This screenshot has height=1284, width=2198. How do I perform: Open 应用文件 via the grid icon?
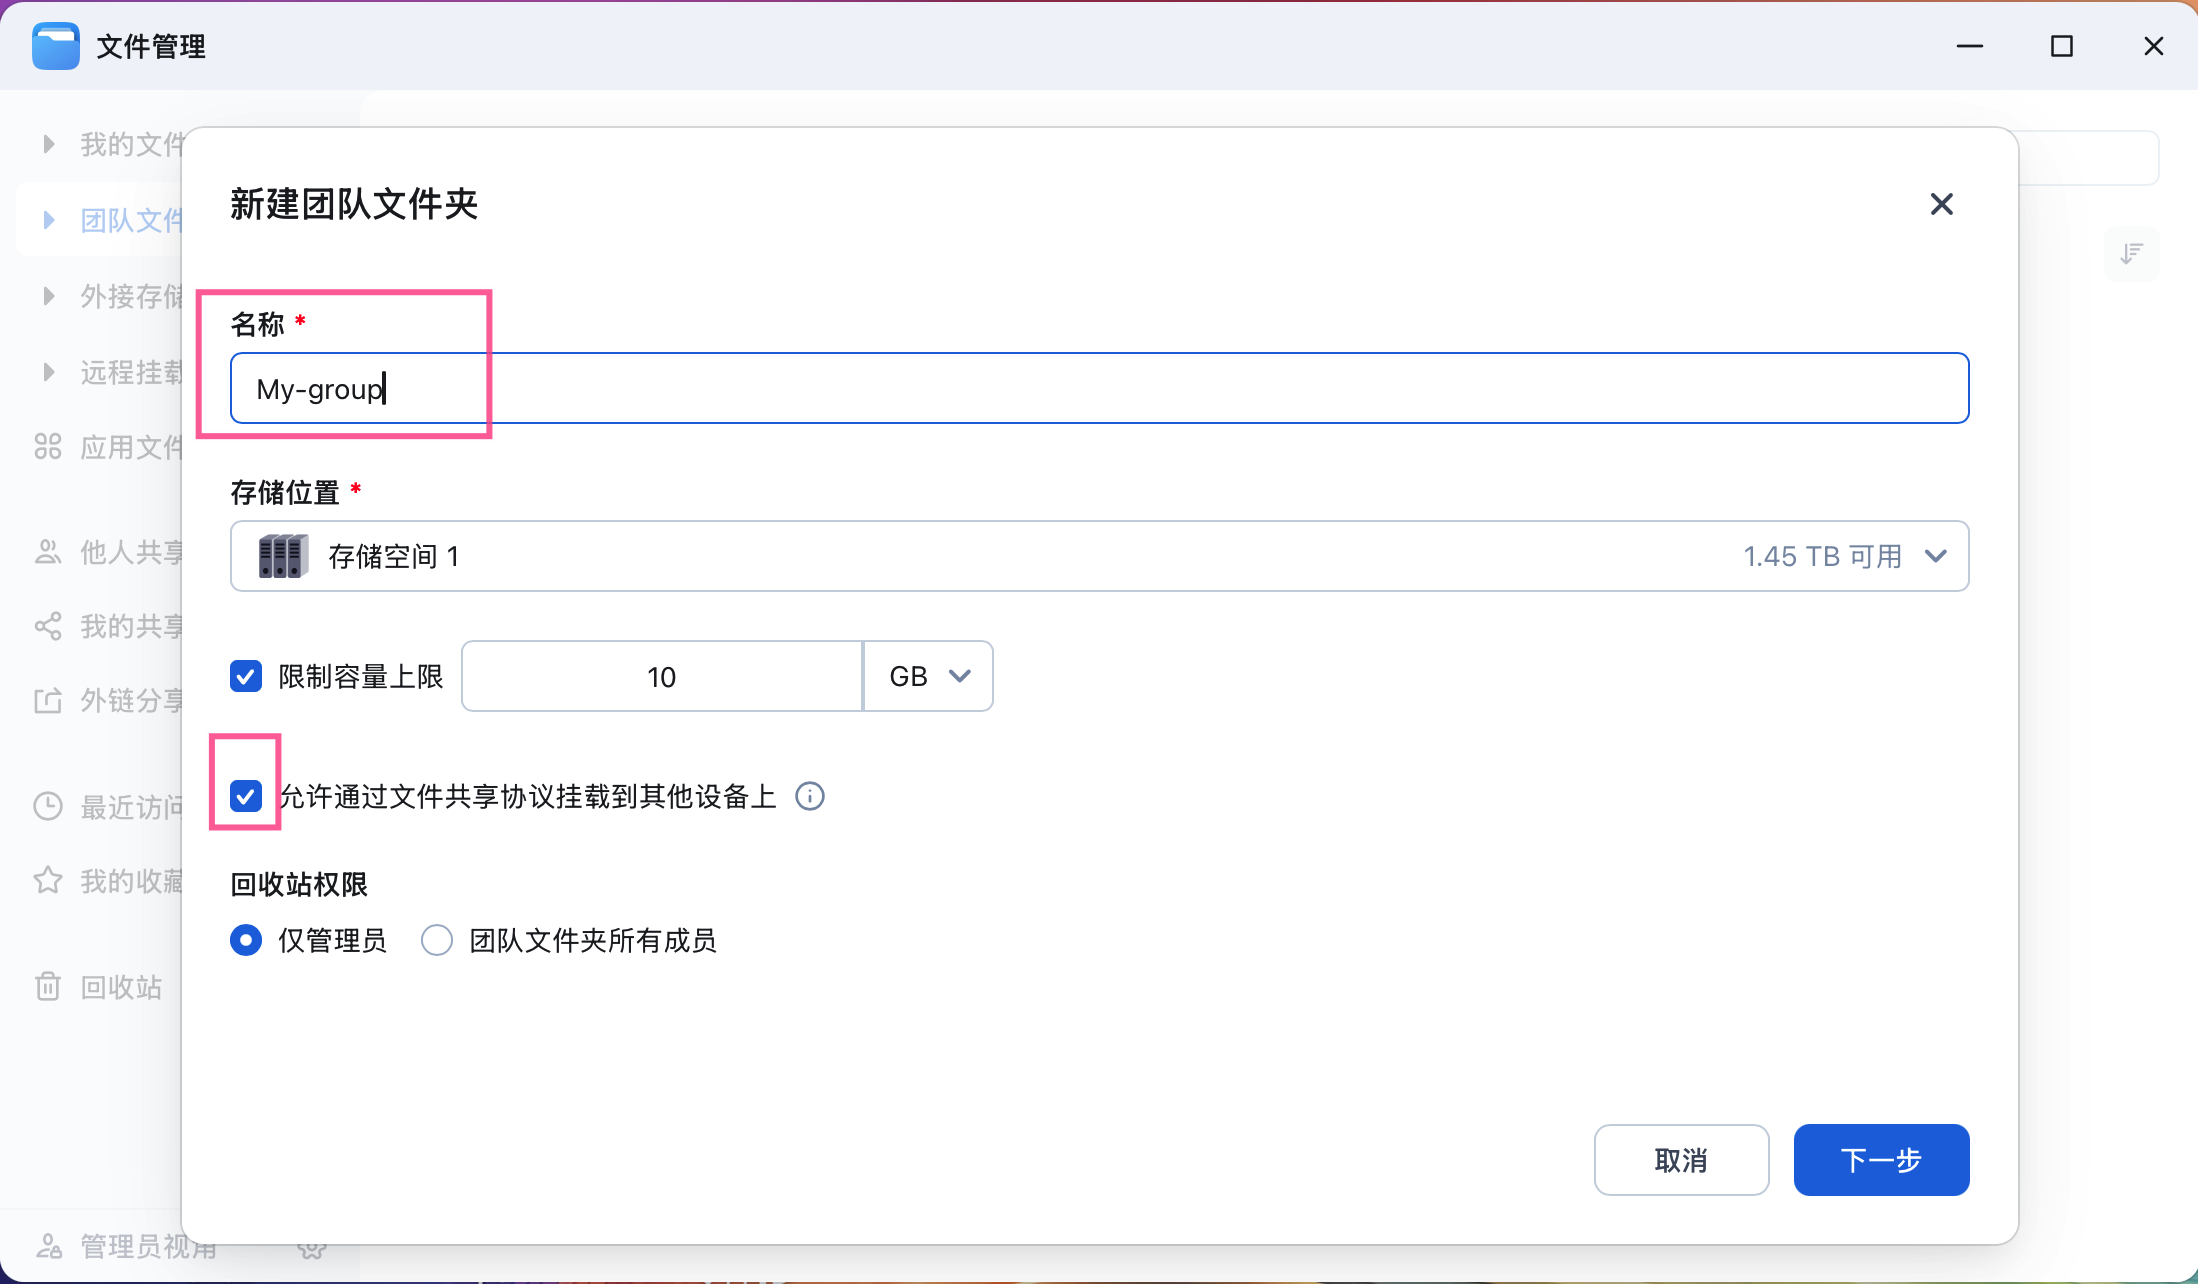pyautogui.click(x=47, y=447)
